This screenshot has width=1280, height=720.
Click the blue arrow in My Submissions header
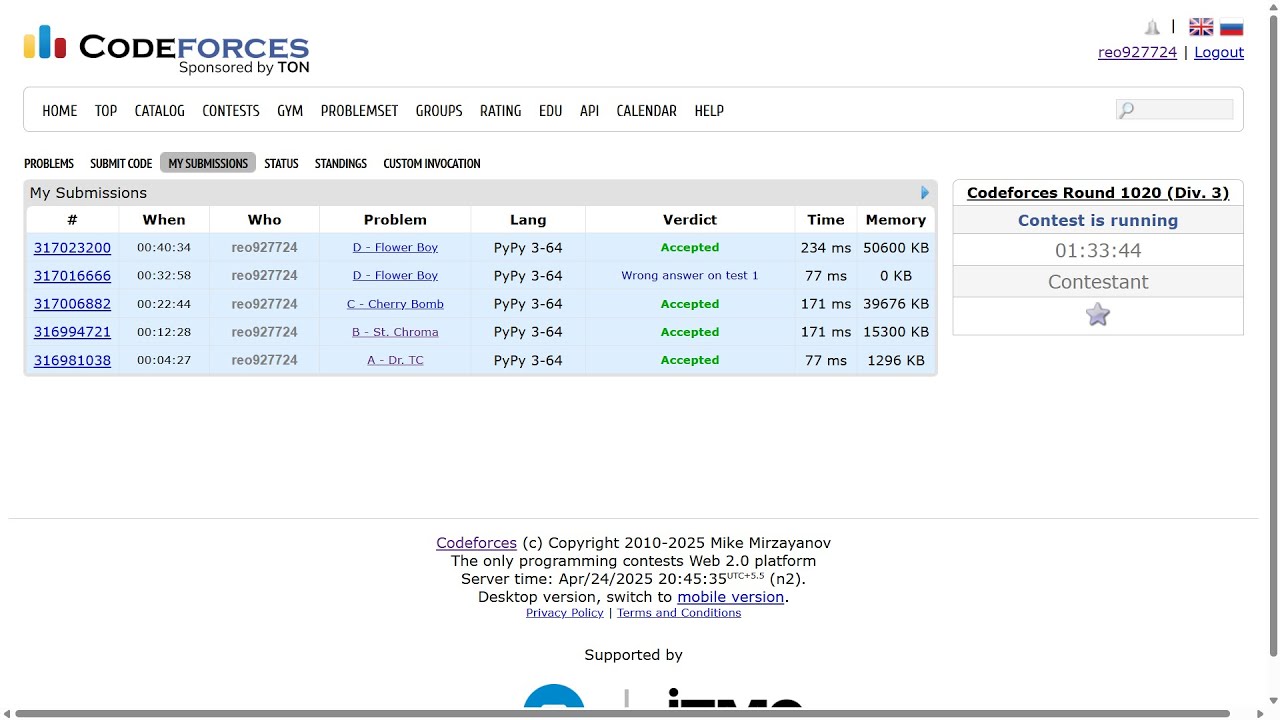[925, 193]
